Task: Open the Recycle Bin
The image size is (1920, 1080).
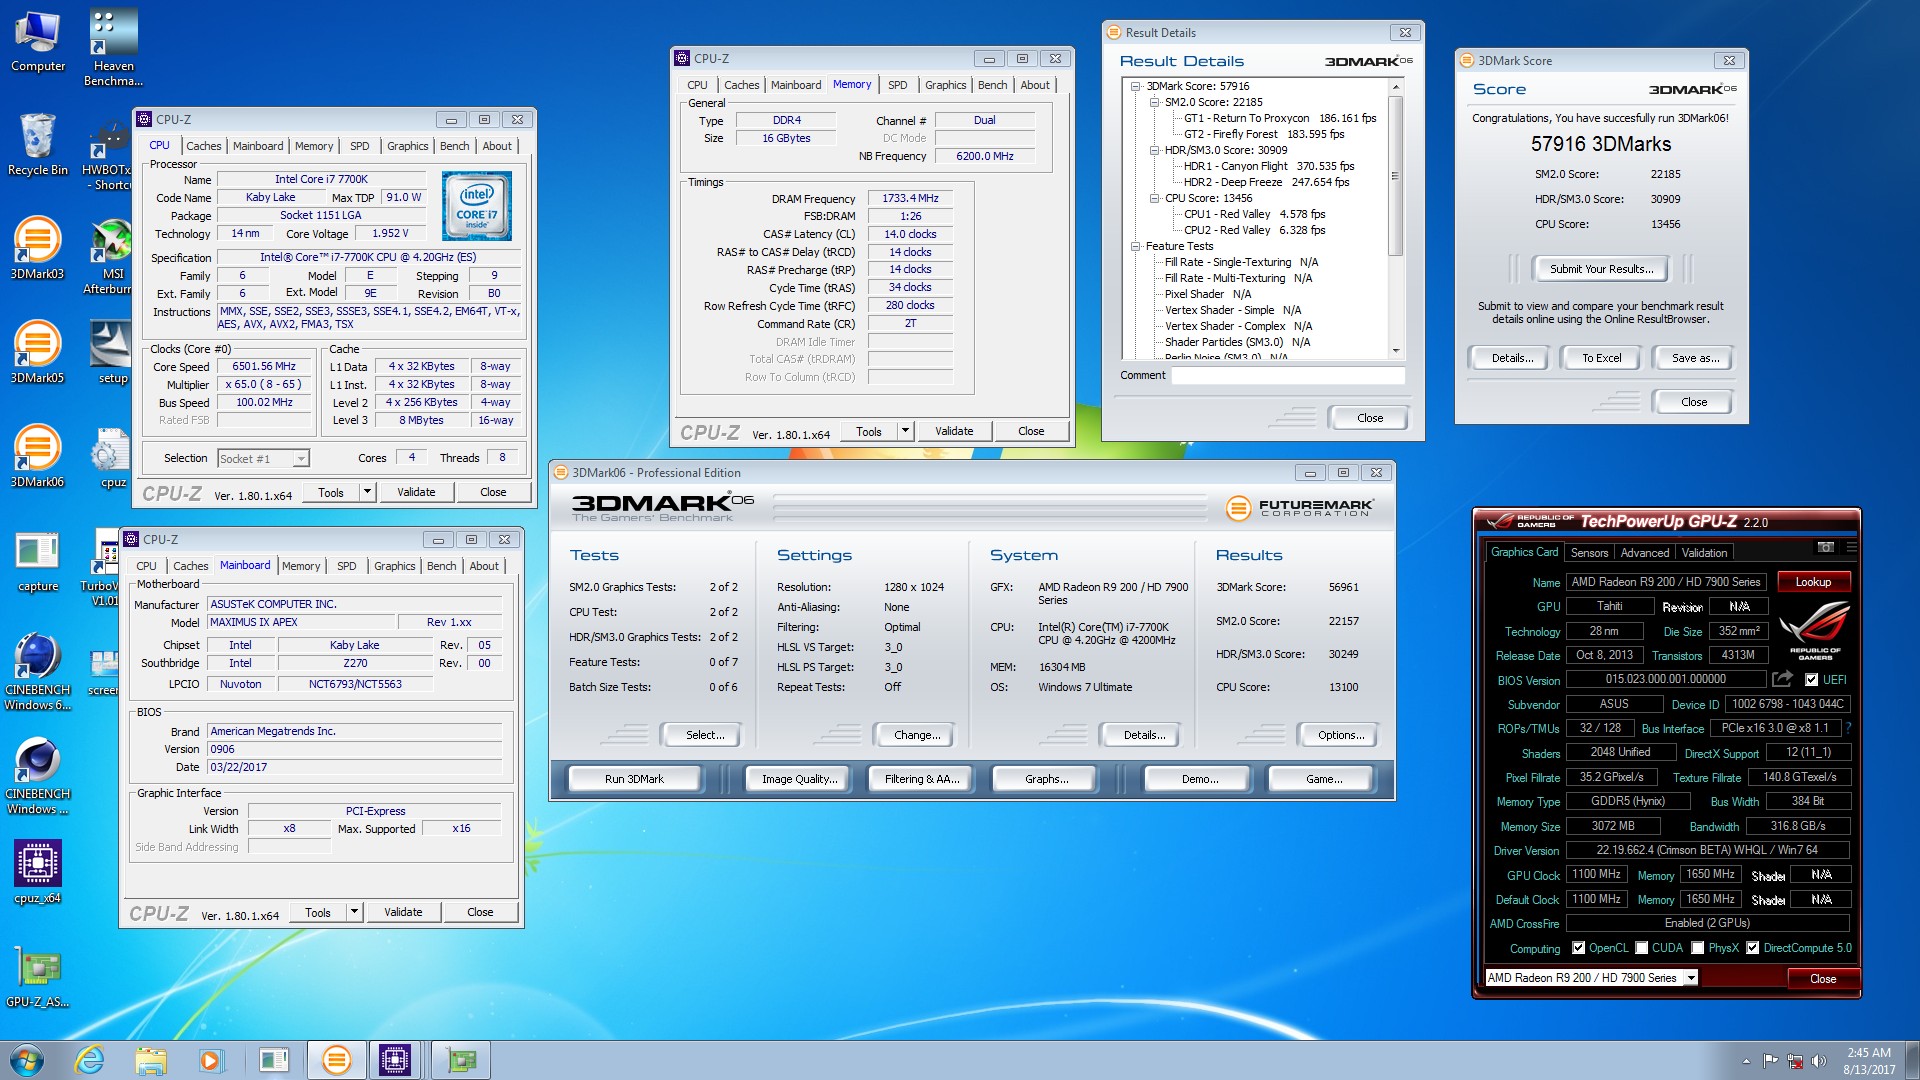Action: click(x=38, y=145)
